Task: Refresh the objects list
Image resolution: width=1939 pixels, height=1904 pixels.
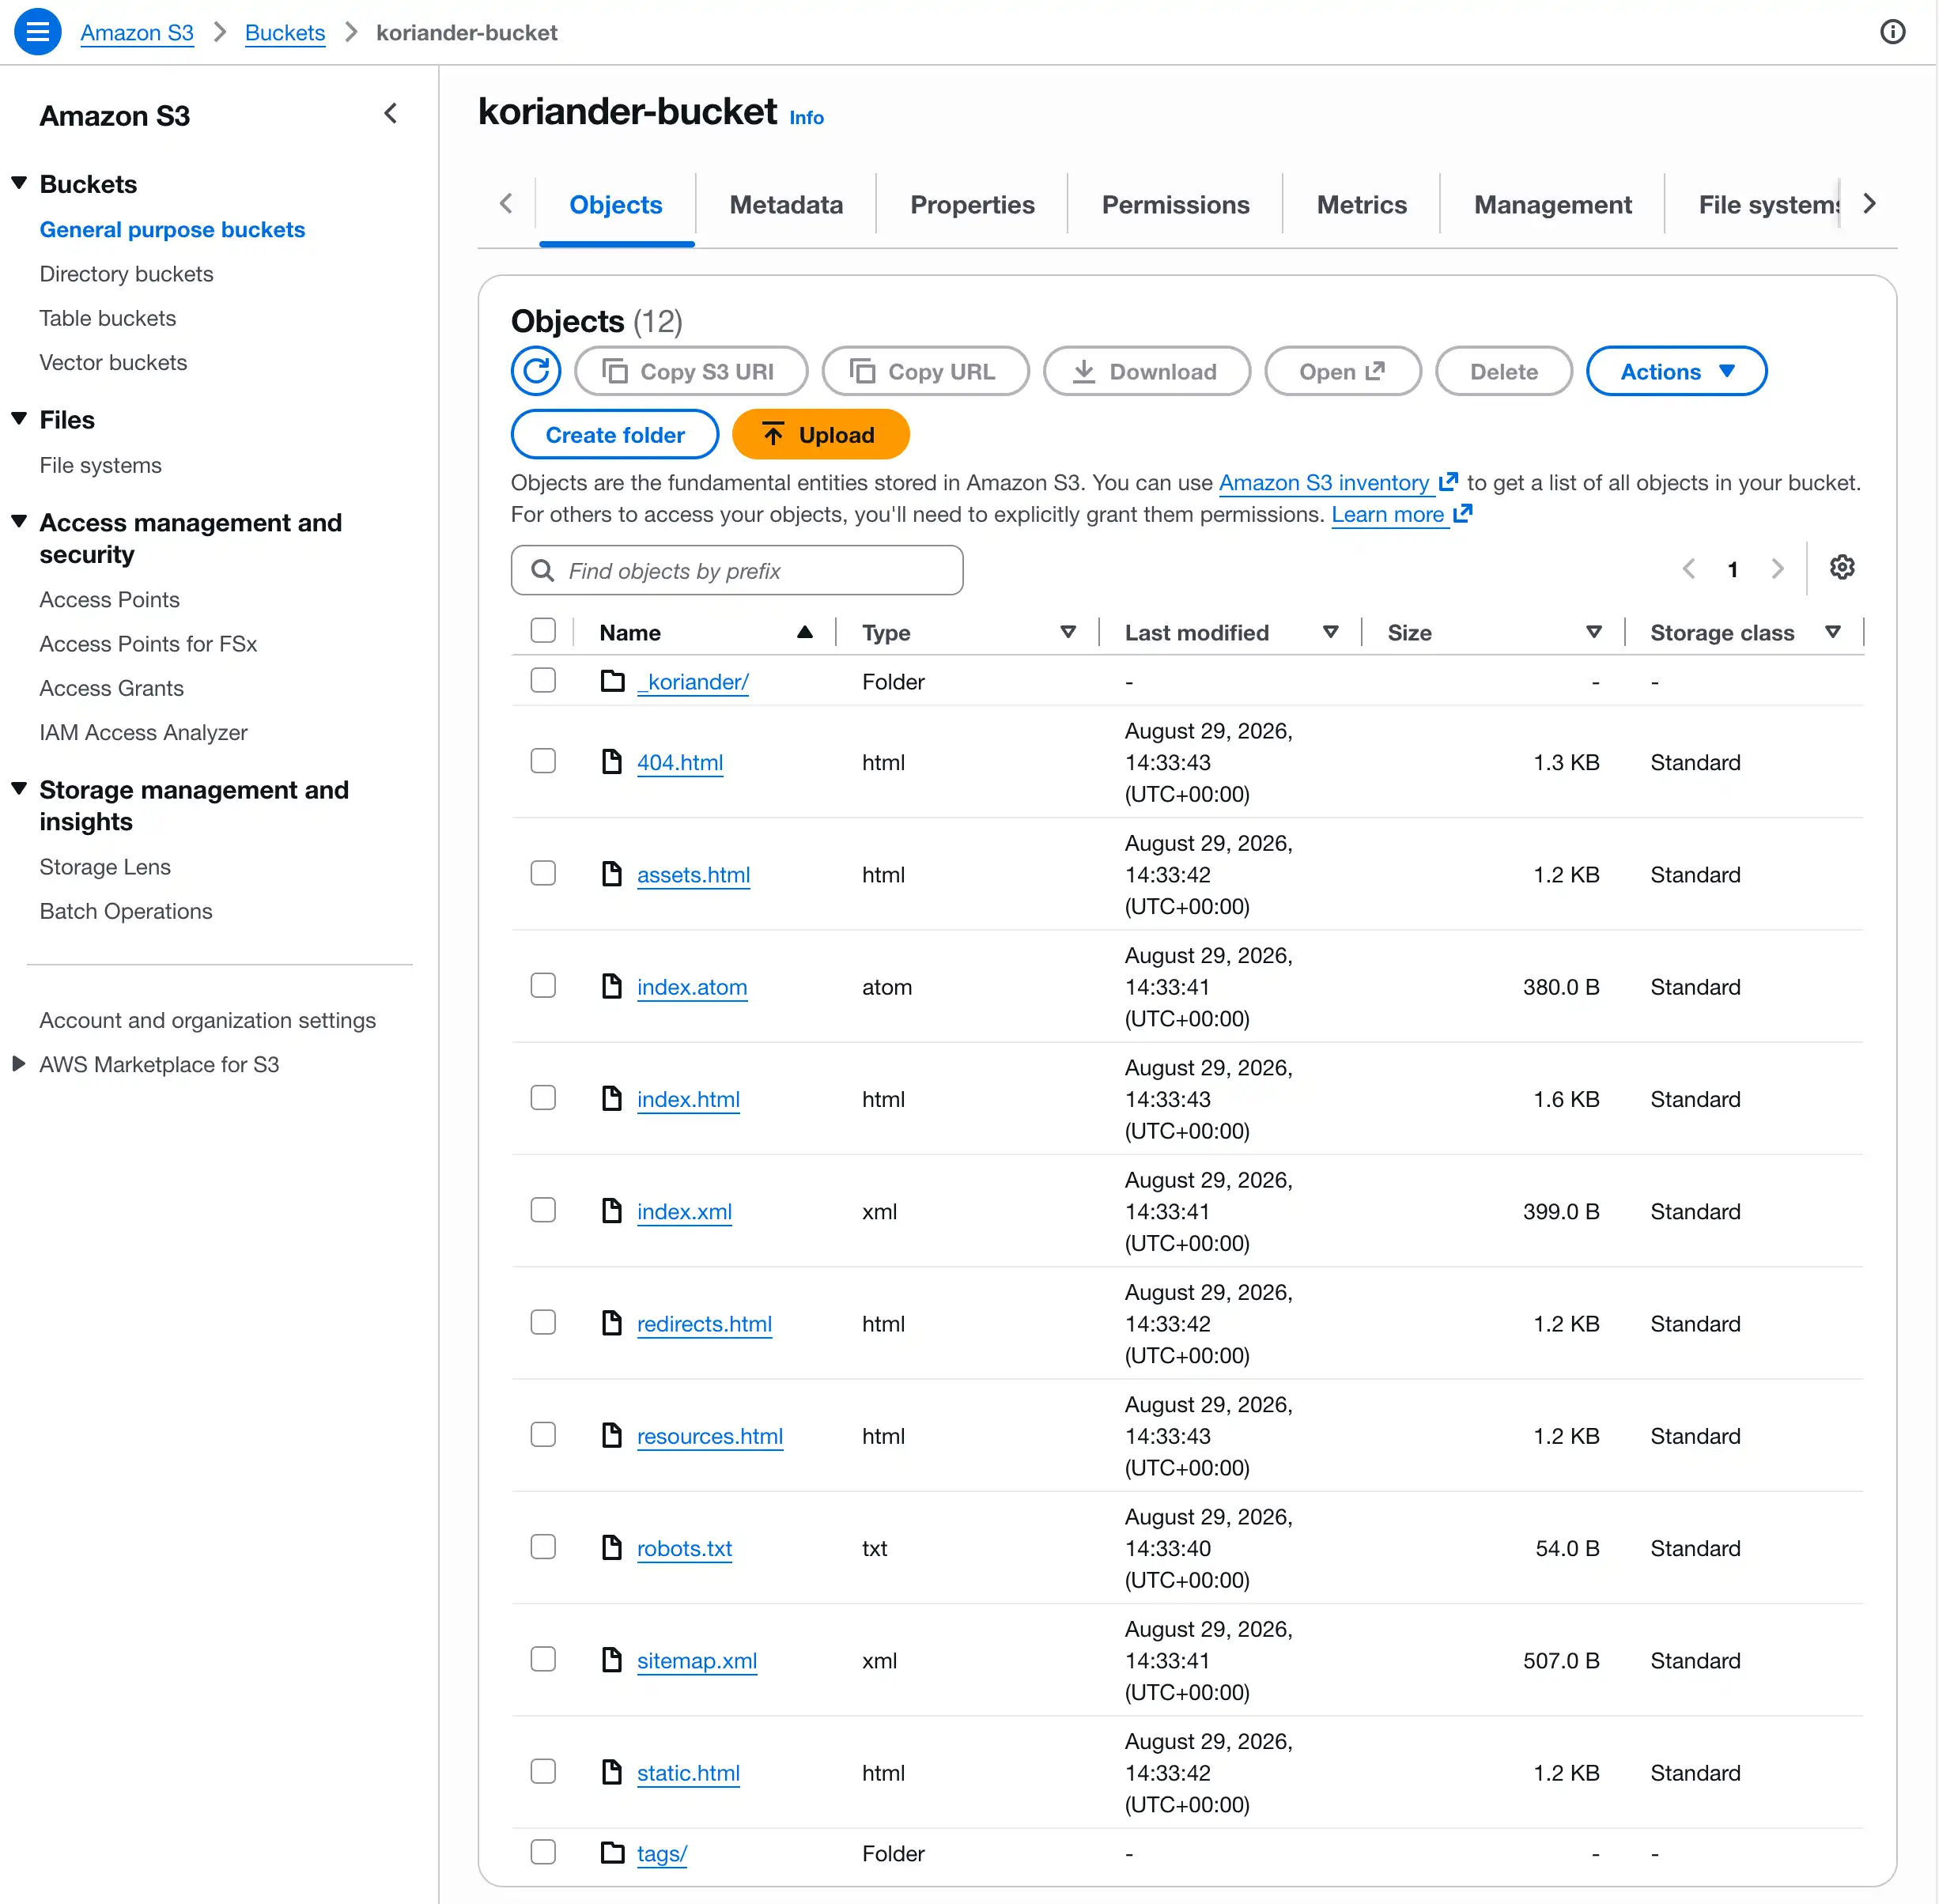Action: pos(536,371)
